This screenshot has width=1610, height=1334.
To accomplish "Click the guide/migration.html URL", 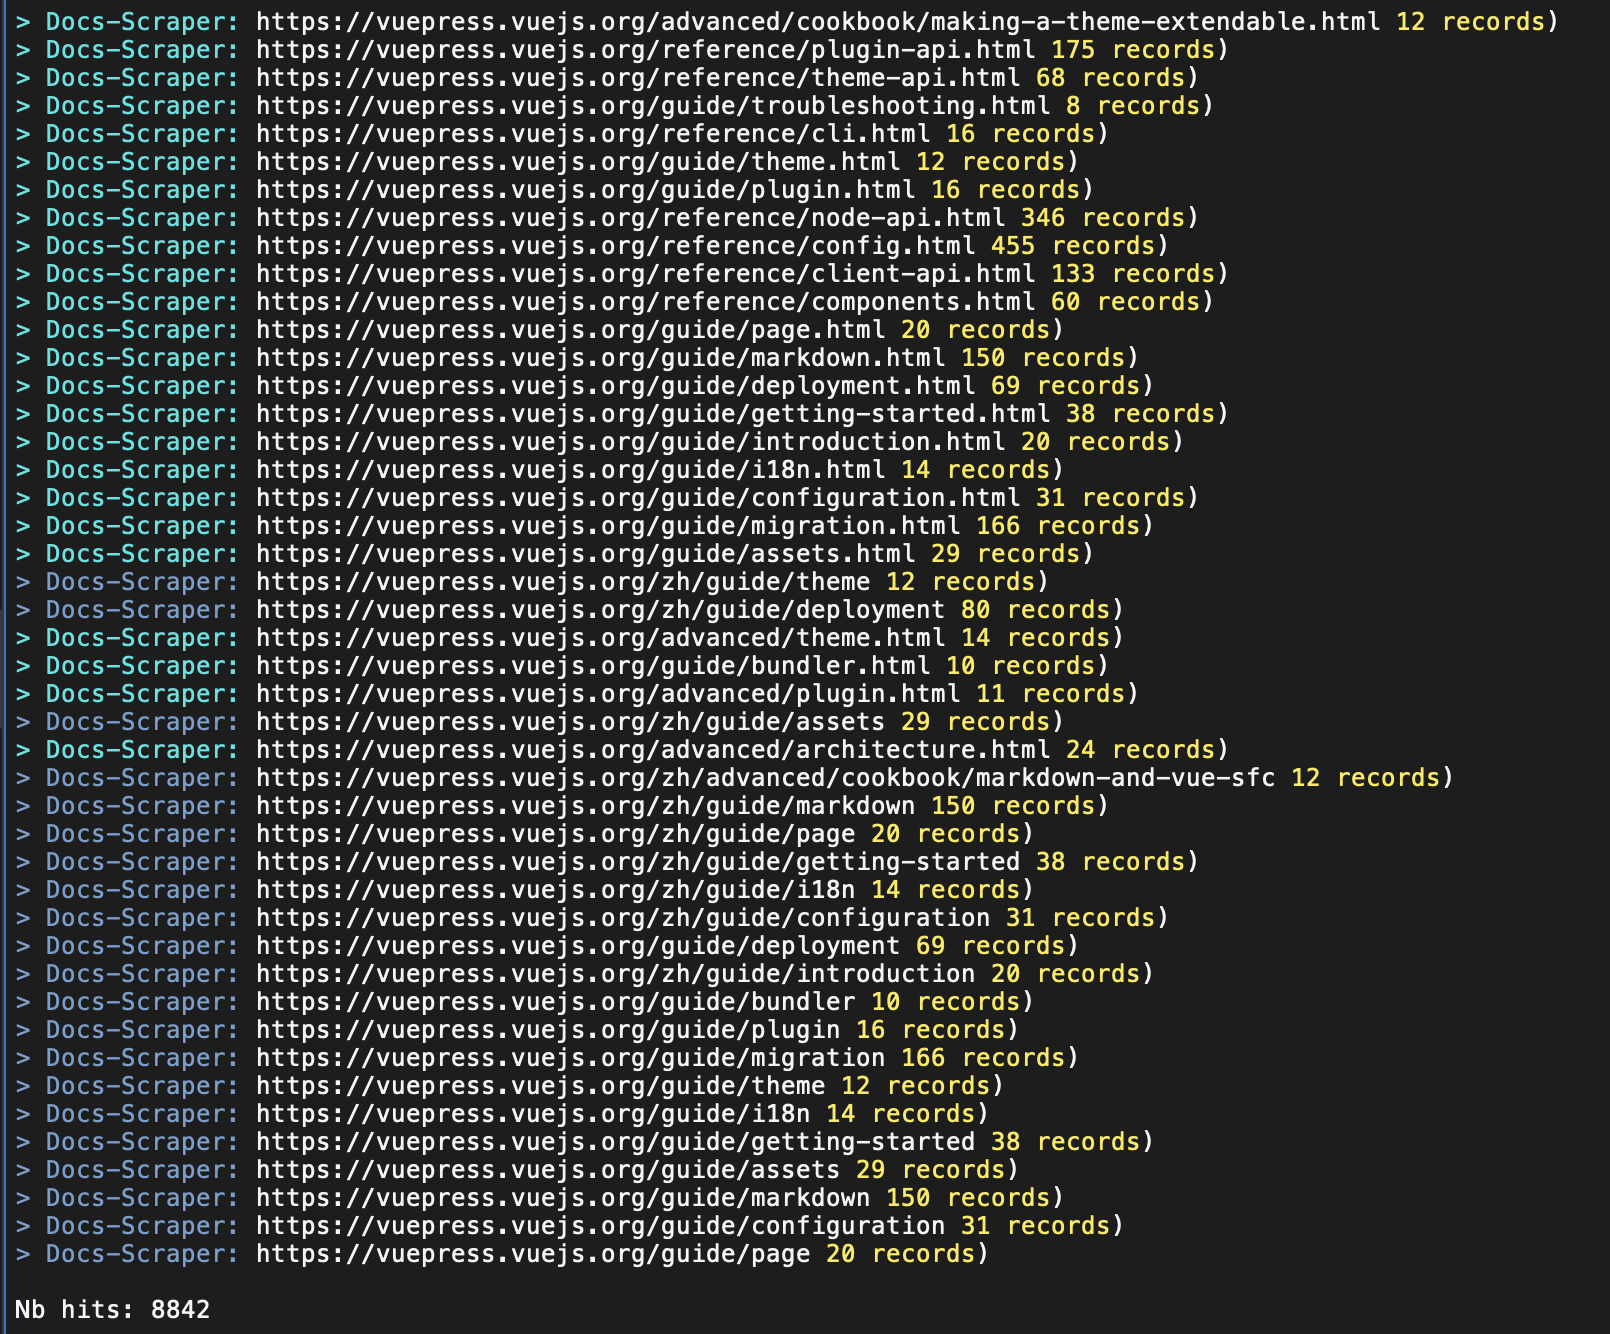I will 608,526.
